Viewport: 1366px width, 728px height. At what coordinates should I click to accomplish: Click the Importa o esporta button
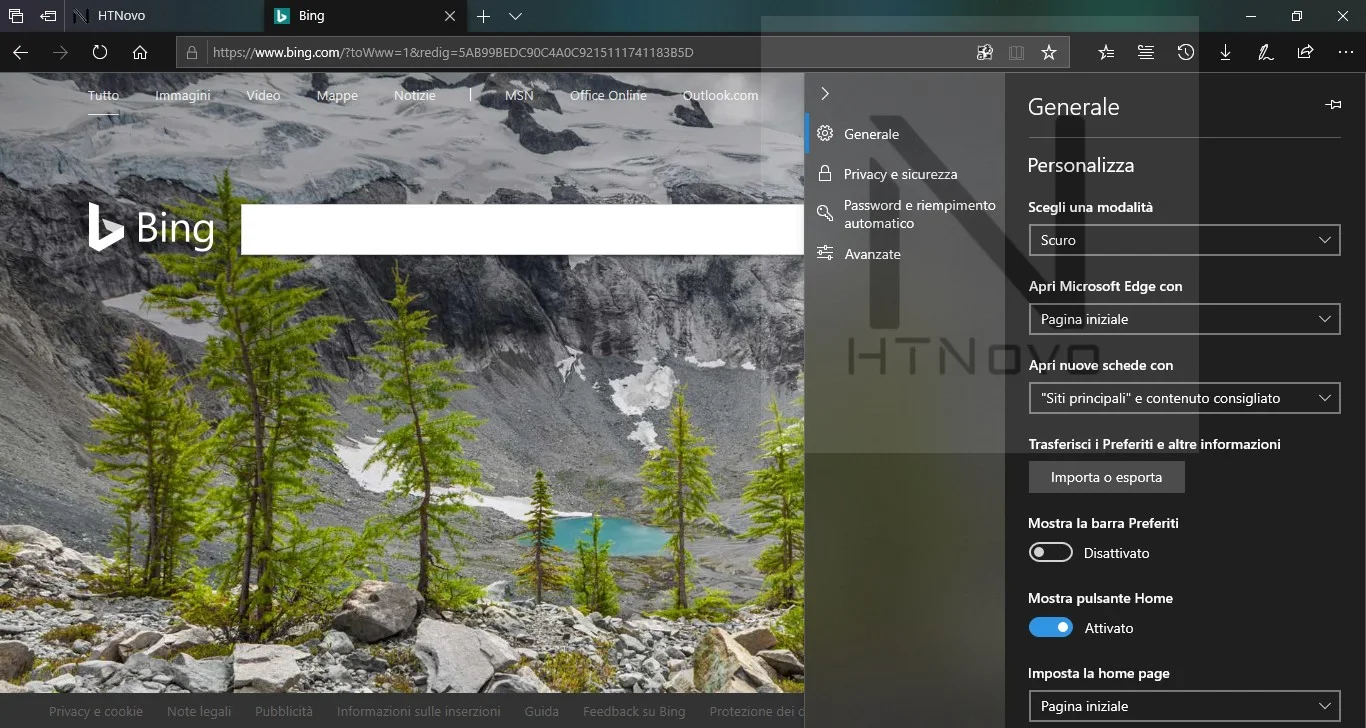point(1106,477)
